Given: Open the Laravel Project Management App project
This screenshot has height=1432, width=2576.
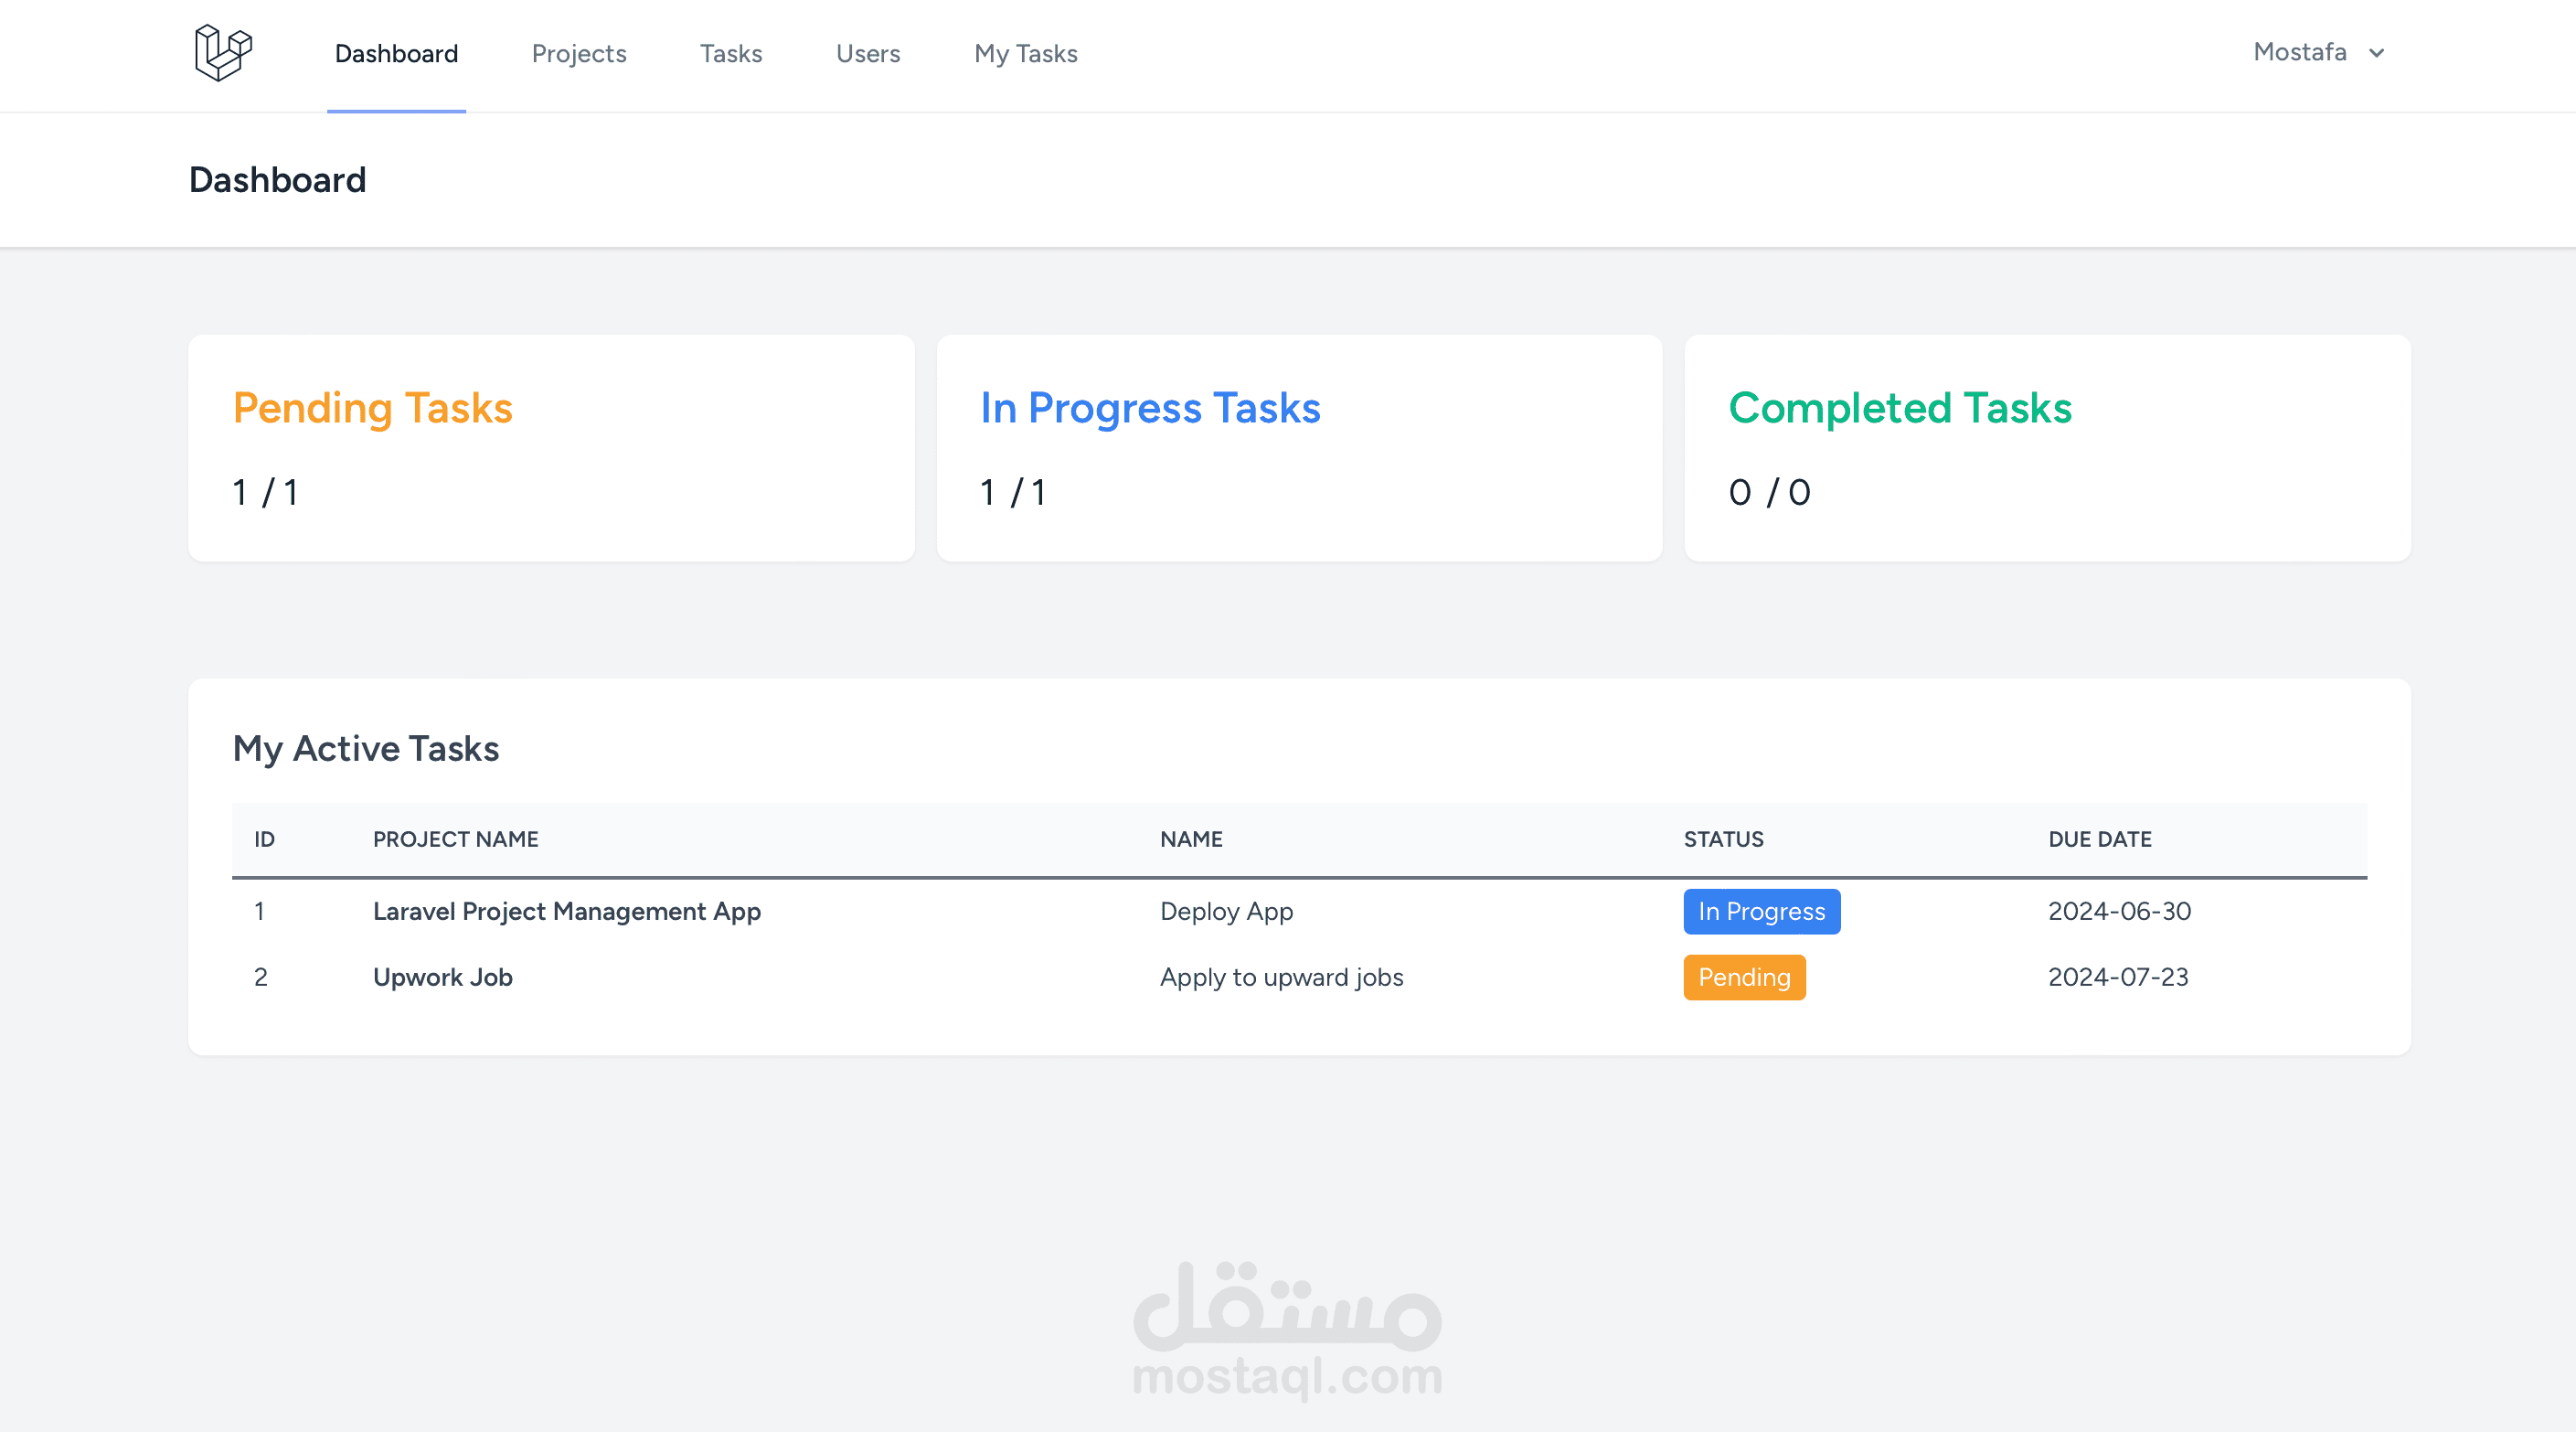Looking at the screenshot, I should pos(567,911).
